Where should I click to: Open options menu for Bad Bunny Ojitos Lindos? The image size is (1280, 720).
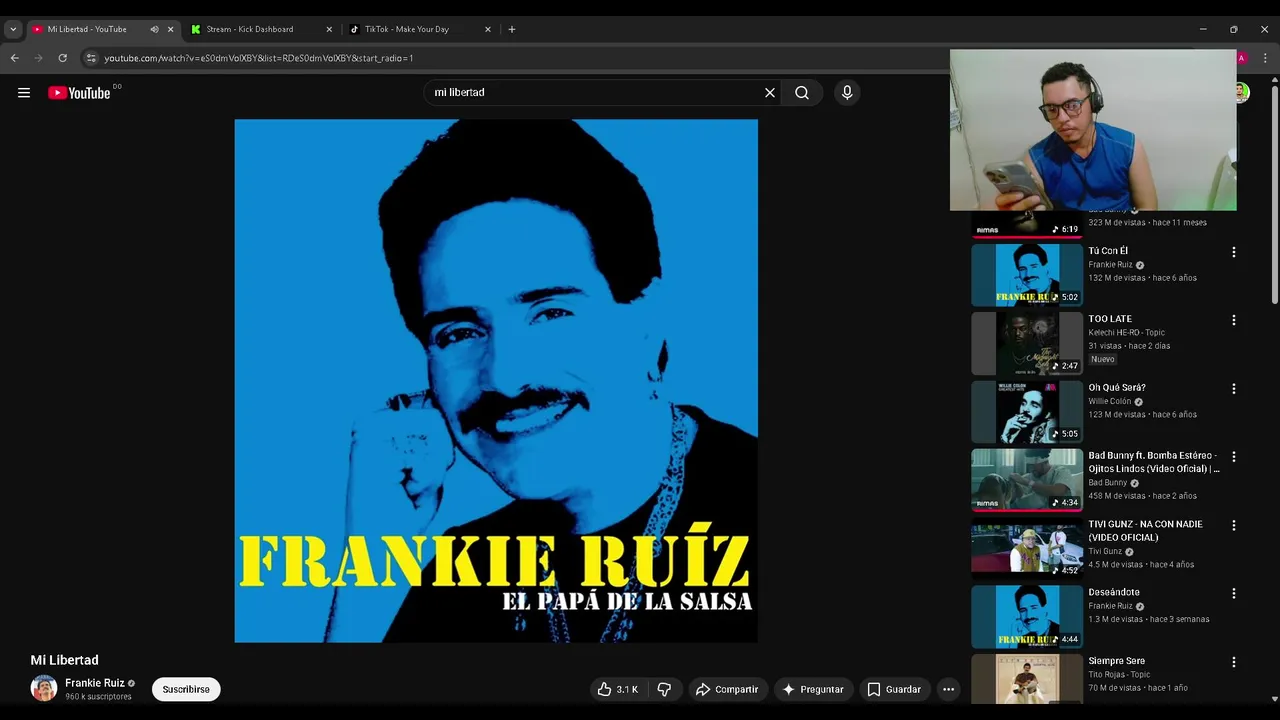point(1233,457)
